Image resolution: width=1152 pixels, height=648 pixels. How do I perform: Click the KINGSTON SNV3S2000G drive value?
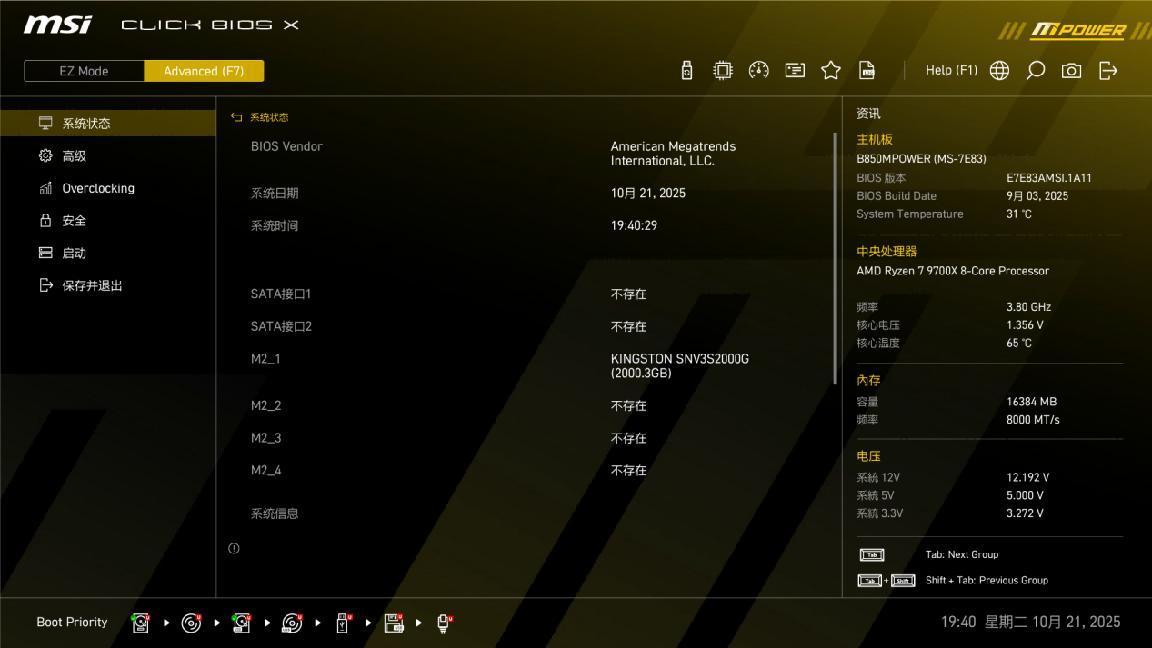pyautogui.click(x=680, y=366)
